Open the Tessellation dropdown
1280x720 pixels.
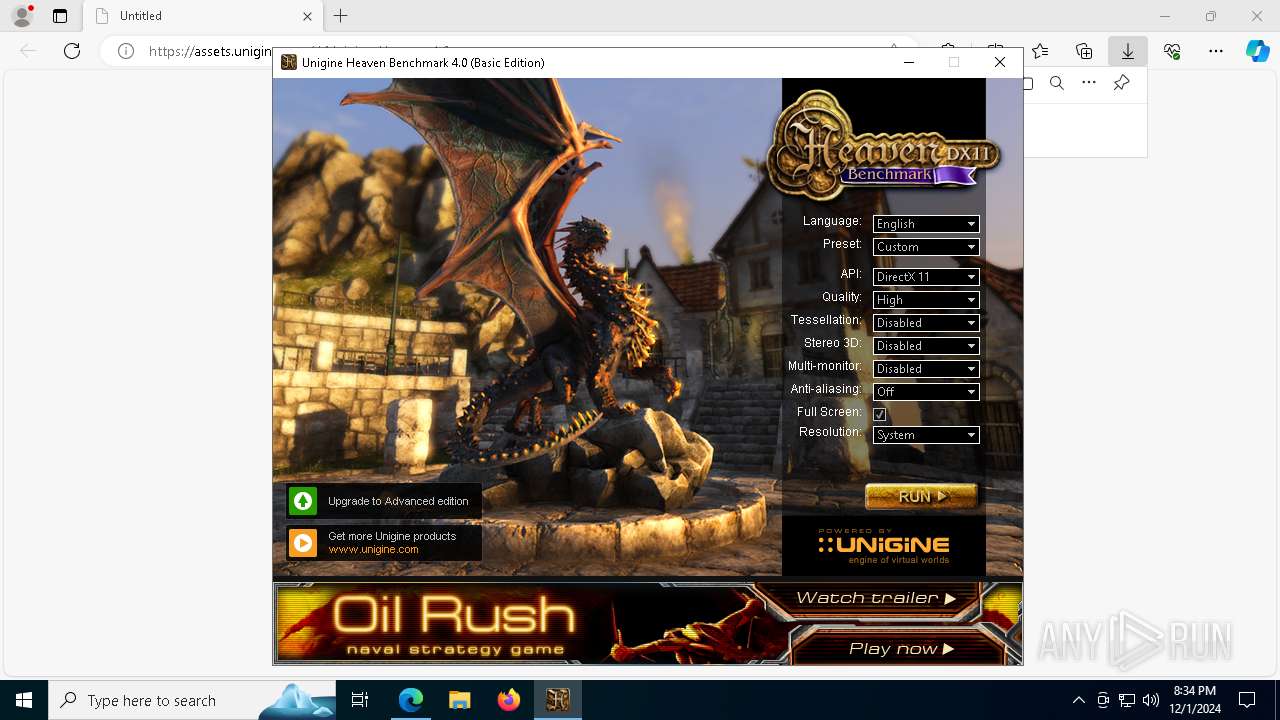point(925,323)
